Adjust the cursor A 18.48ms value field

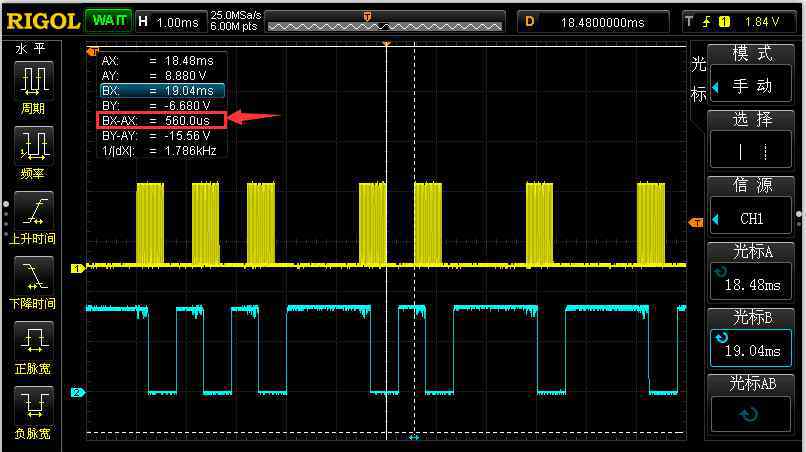751,282
